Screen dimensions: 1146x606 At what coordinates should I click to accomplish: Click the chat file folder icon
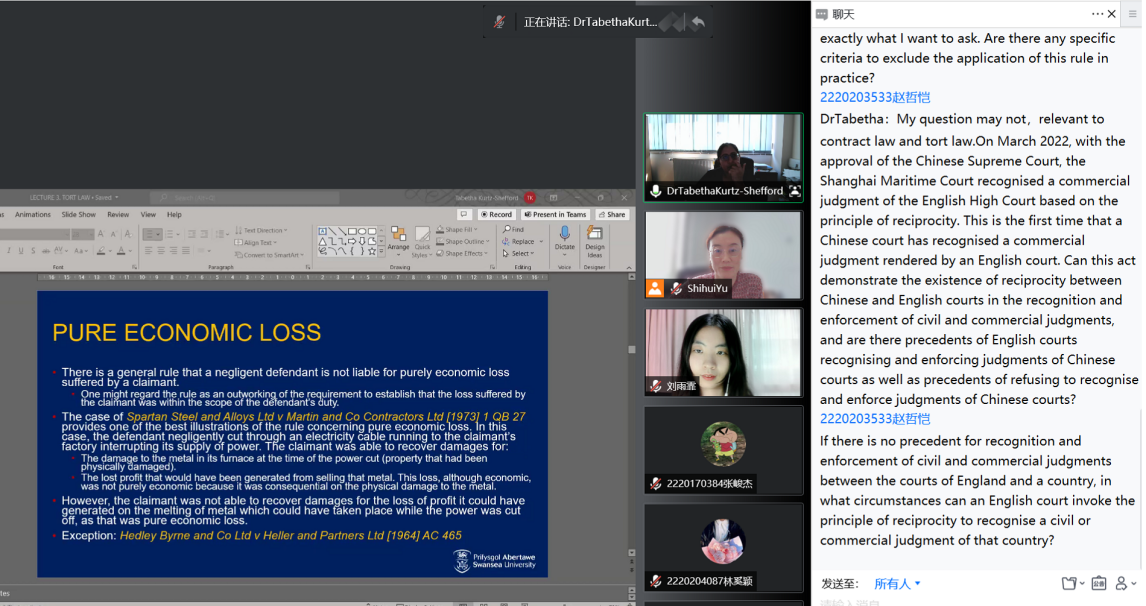point(1071,583)
